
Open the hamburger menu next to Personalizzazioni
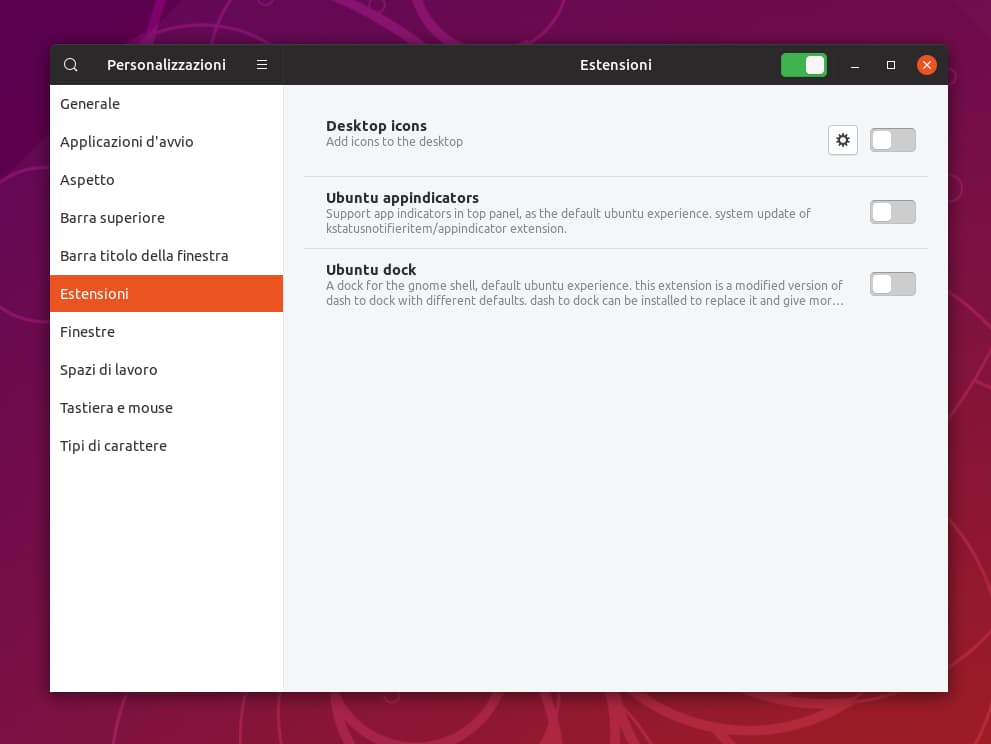pyautogui.click(x=262, y=65)
